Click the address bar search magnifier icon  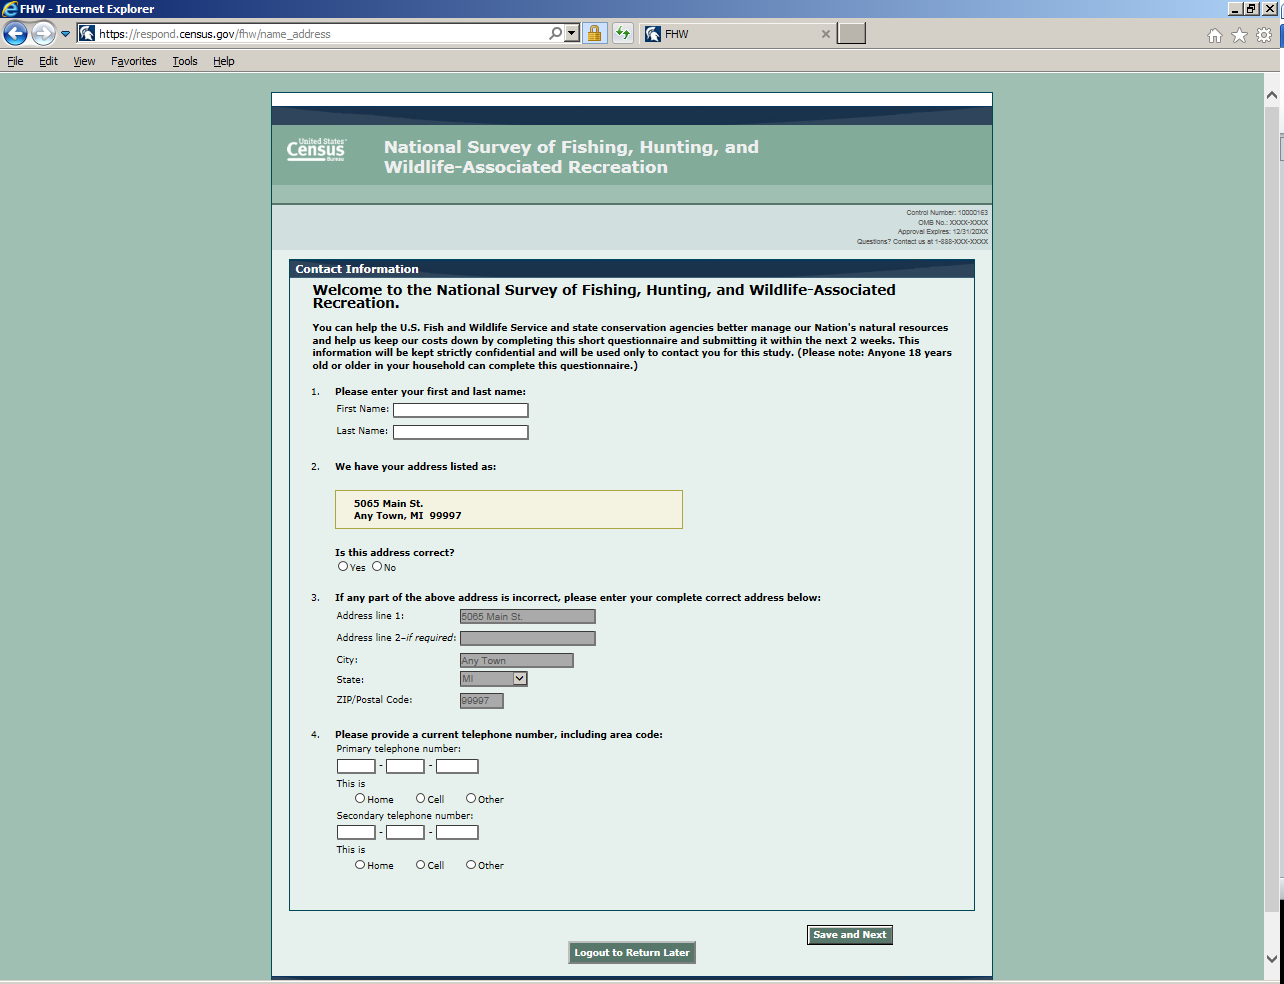click(x=555, y=34)
